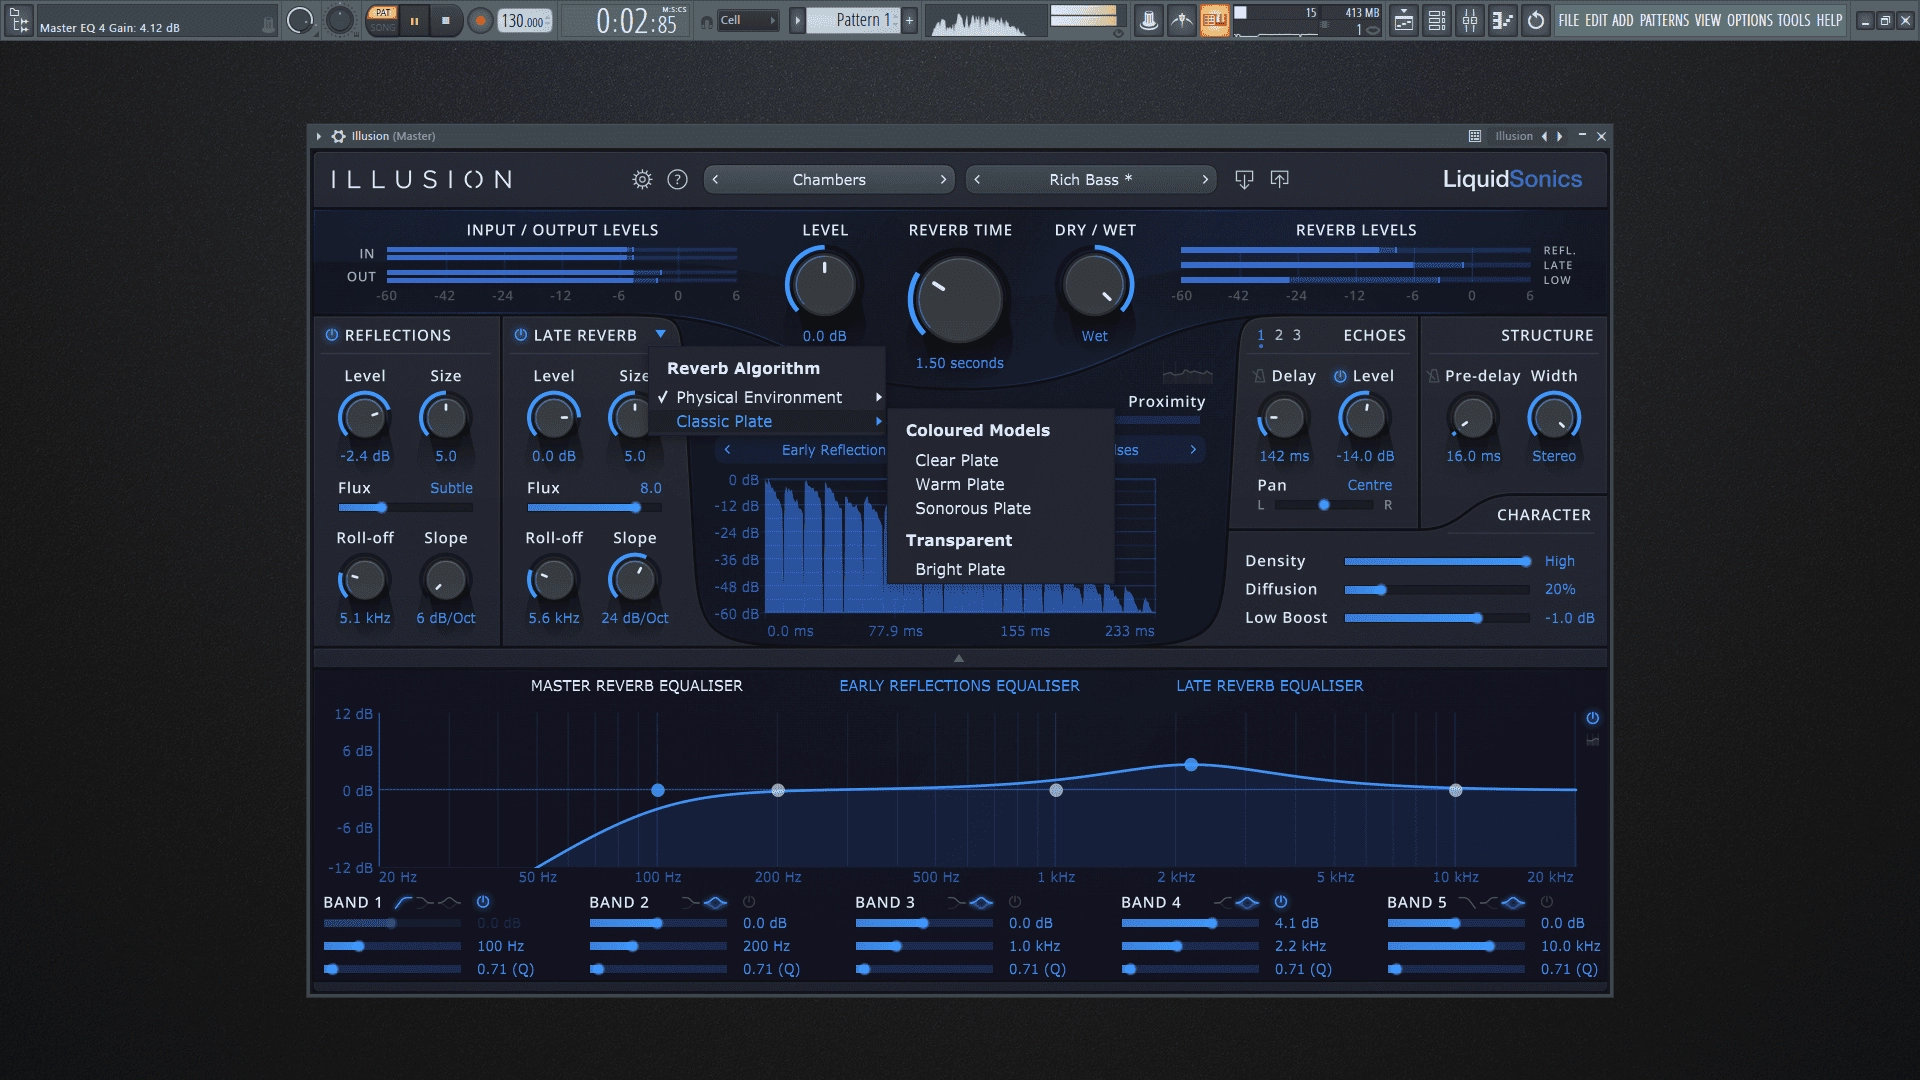Click the preset export/upload icon
This screenshot has width=1920, height=1080.
[1279, 179]
